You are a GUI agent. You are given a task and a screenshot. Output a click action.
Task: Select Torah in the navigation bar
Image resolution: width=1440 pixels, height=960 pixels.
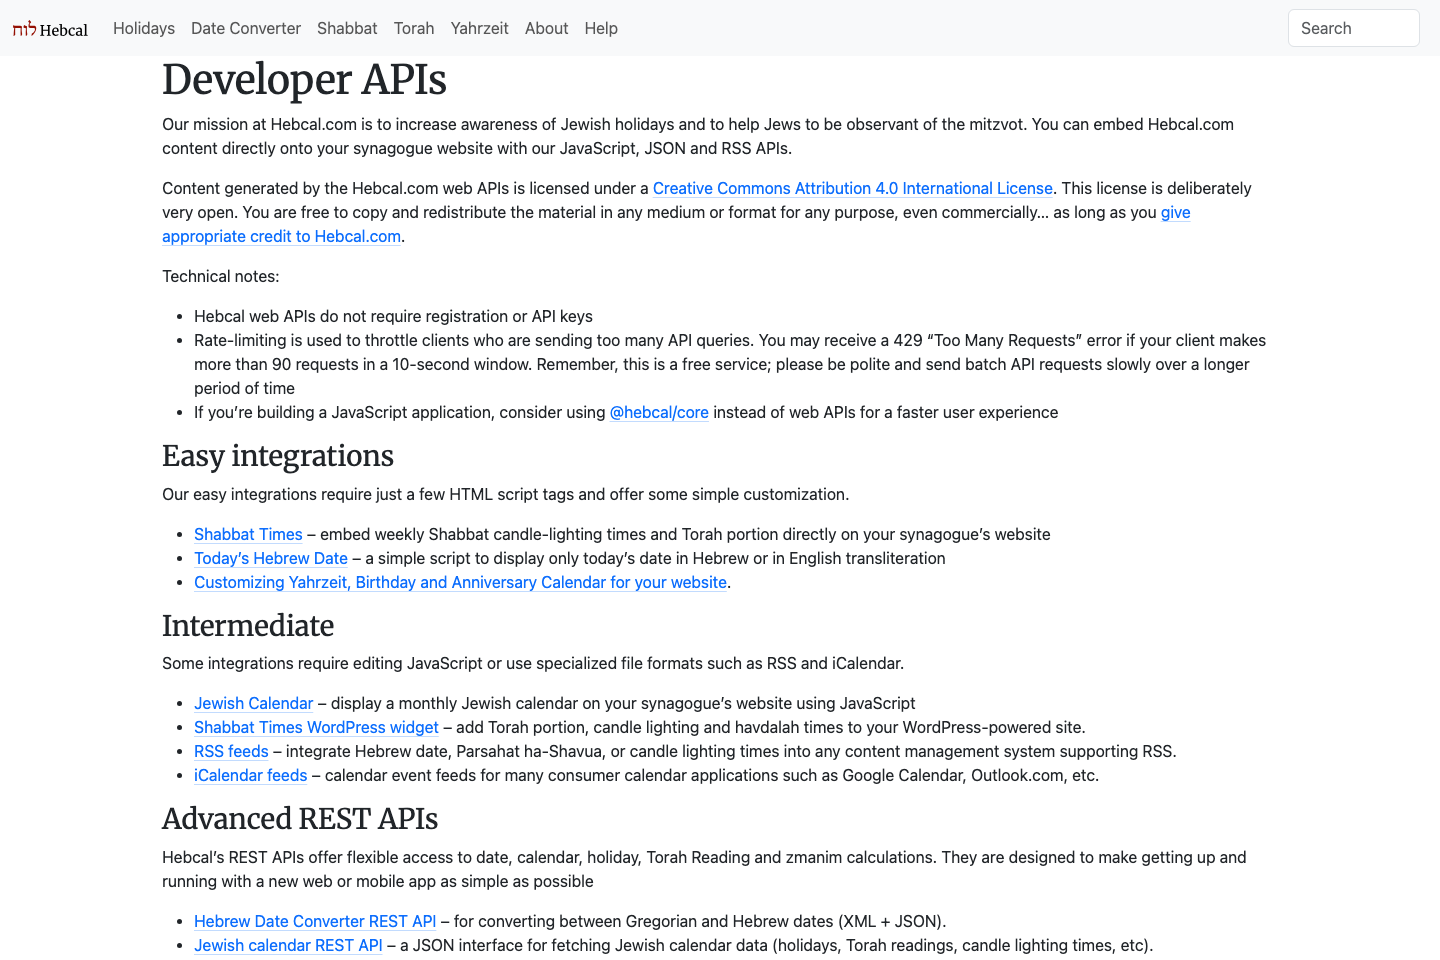point(414,28)
